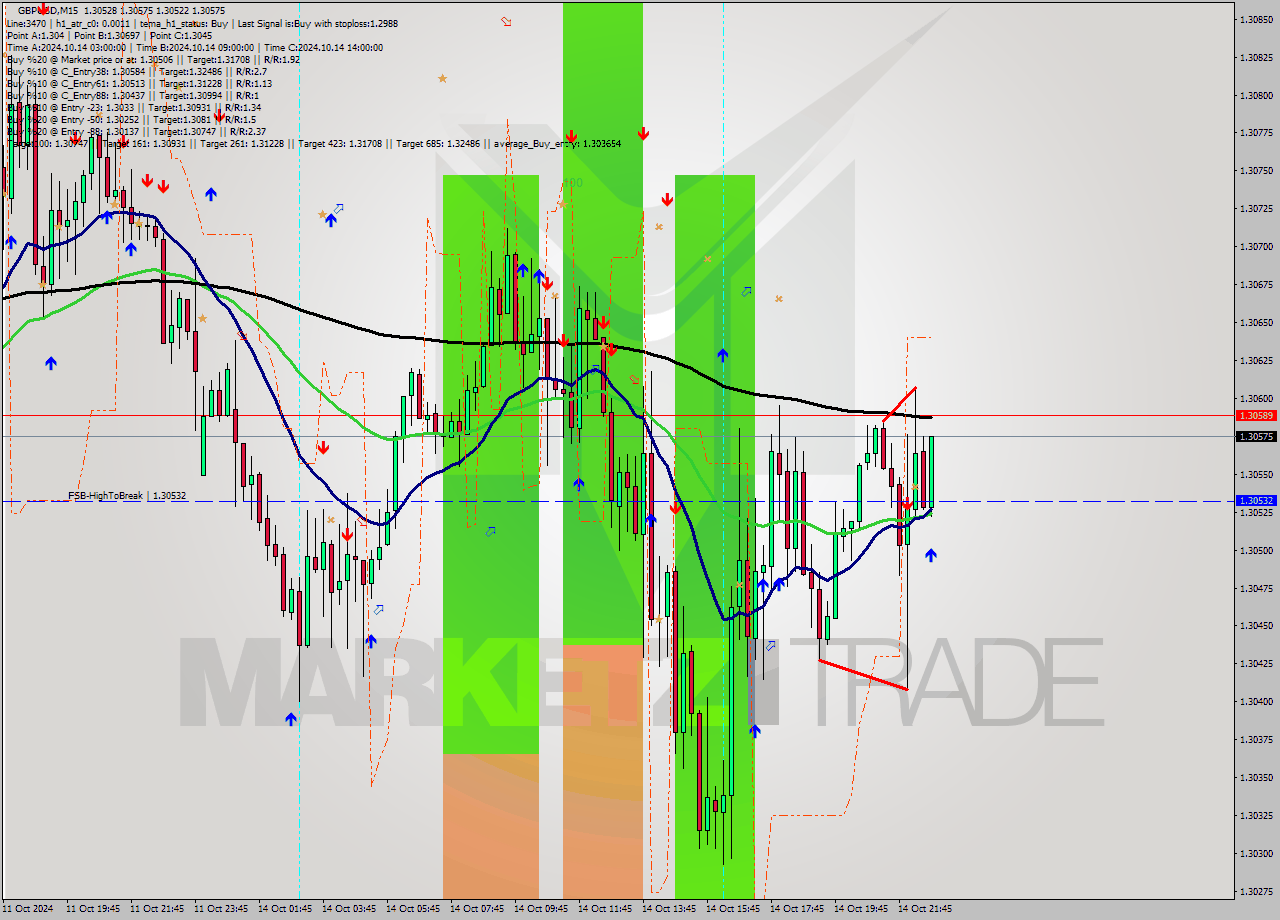Click the 'Target 685: 1.32486' text

438,143
